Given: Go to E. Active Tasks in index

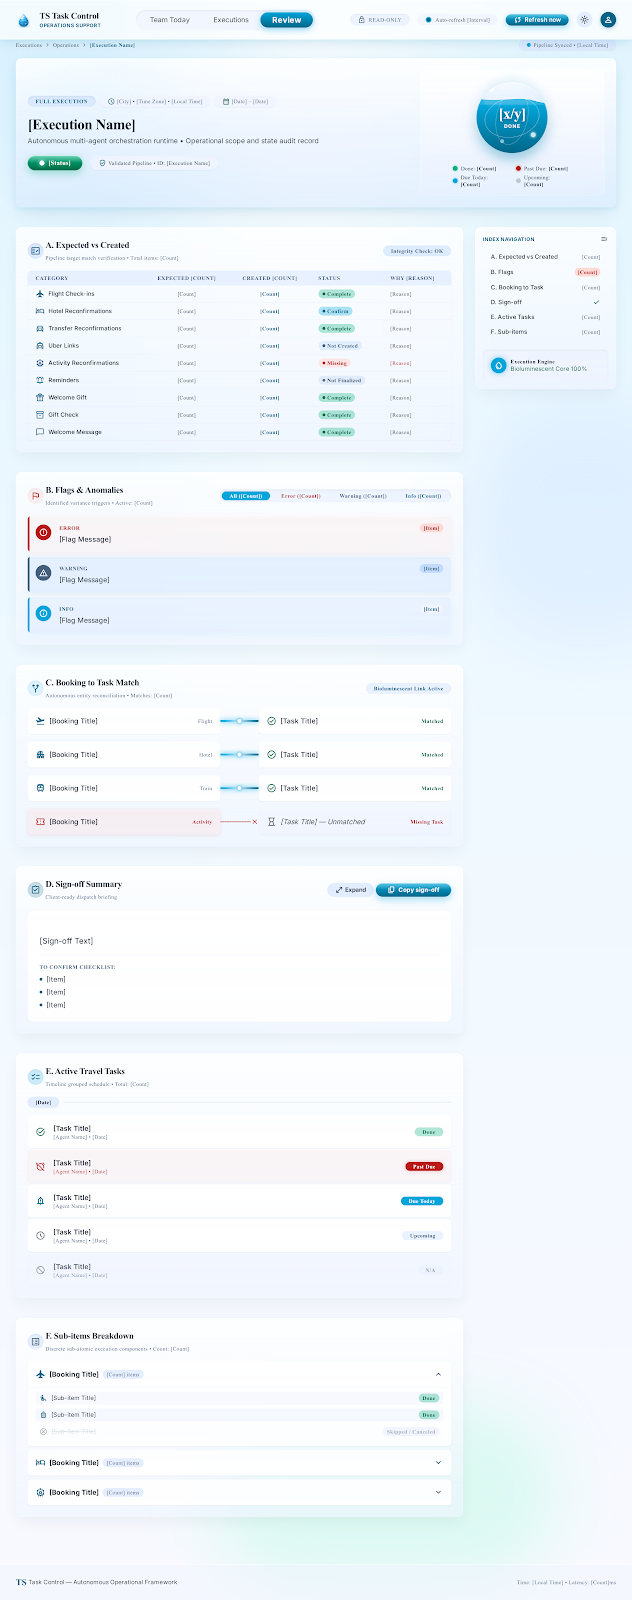Looking at the screenshot, I should click(545, 317).
